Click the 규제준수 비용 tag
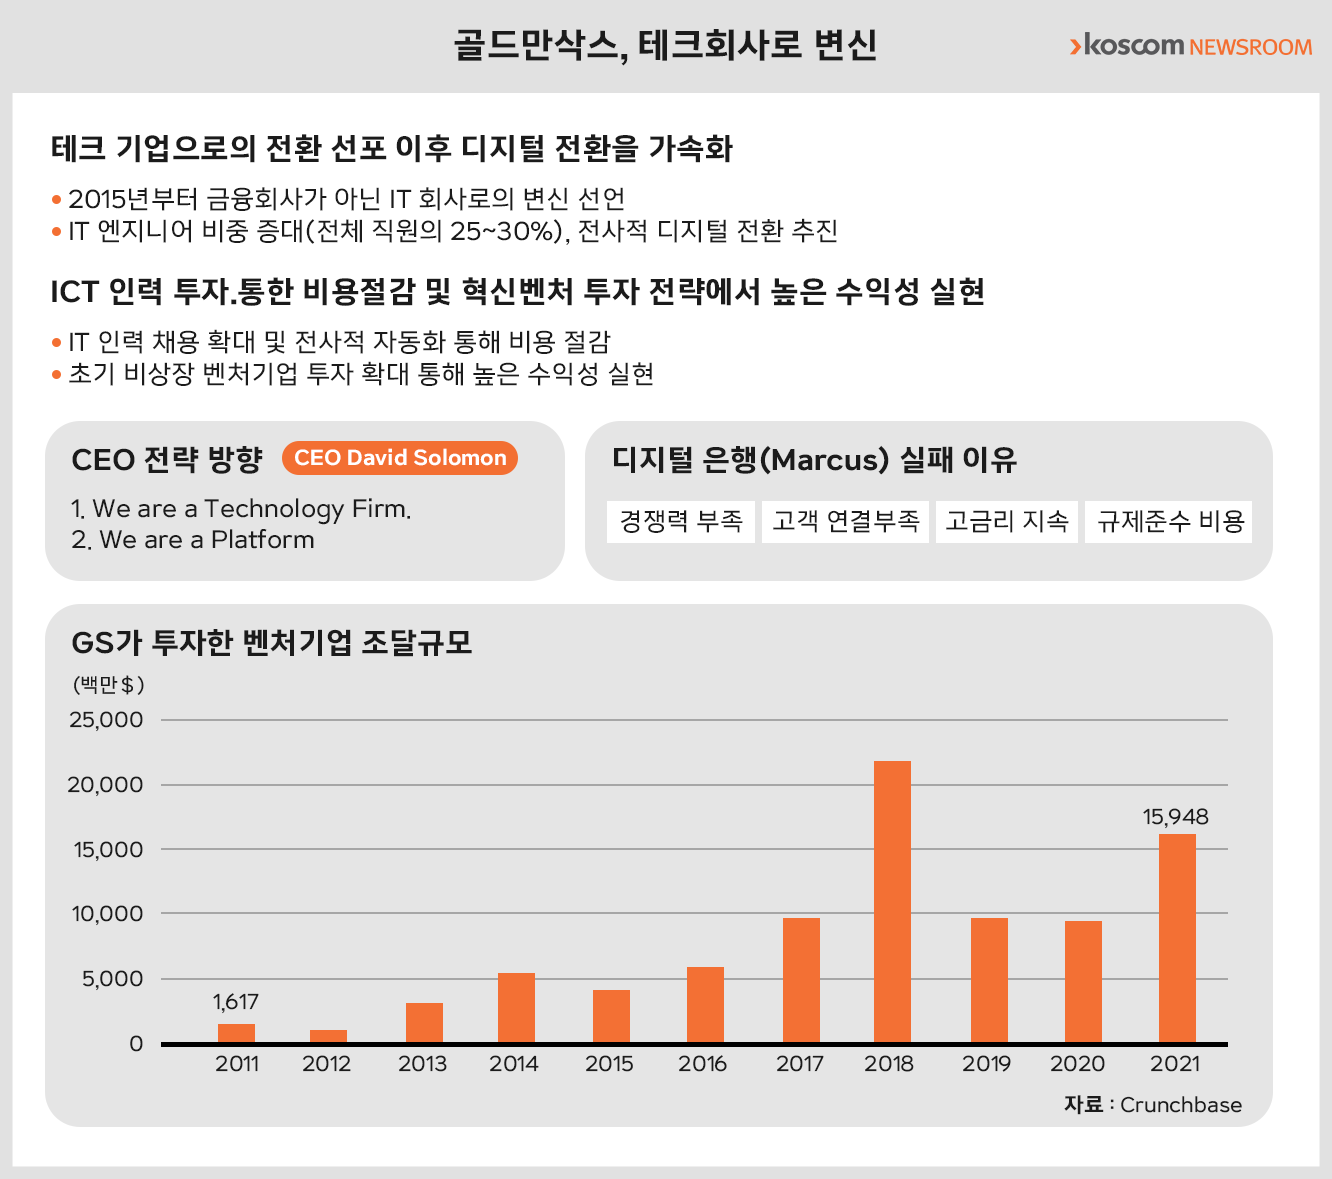 click(x=1169, y=522)
